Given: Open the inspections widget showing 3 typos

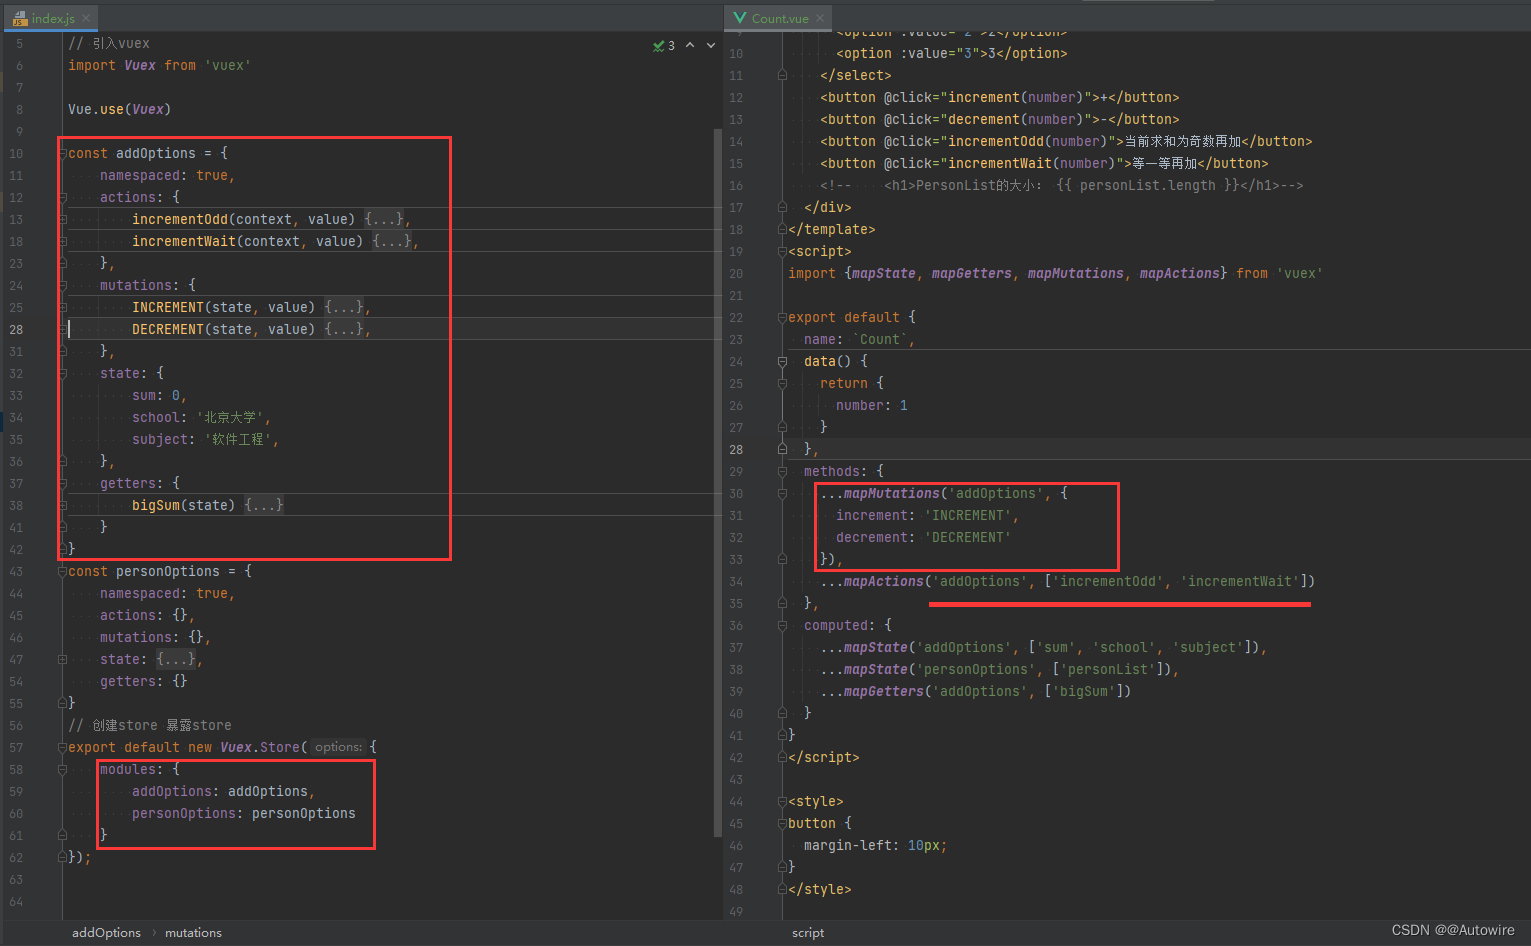Looking at the screenshot, I should coord(664,45).
